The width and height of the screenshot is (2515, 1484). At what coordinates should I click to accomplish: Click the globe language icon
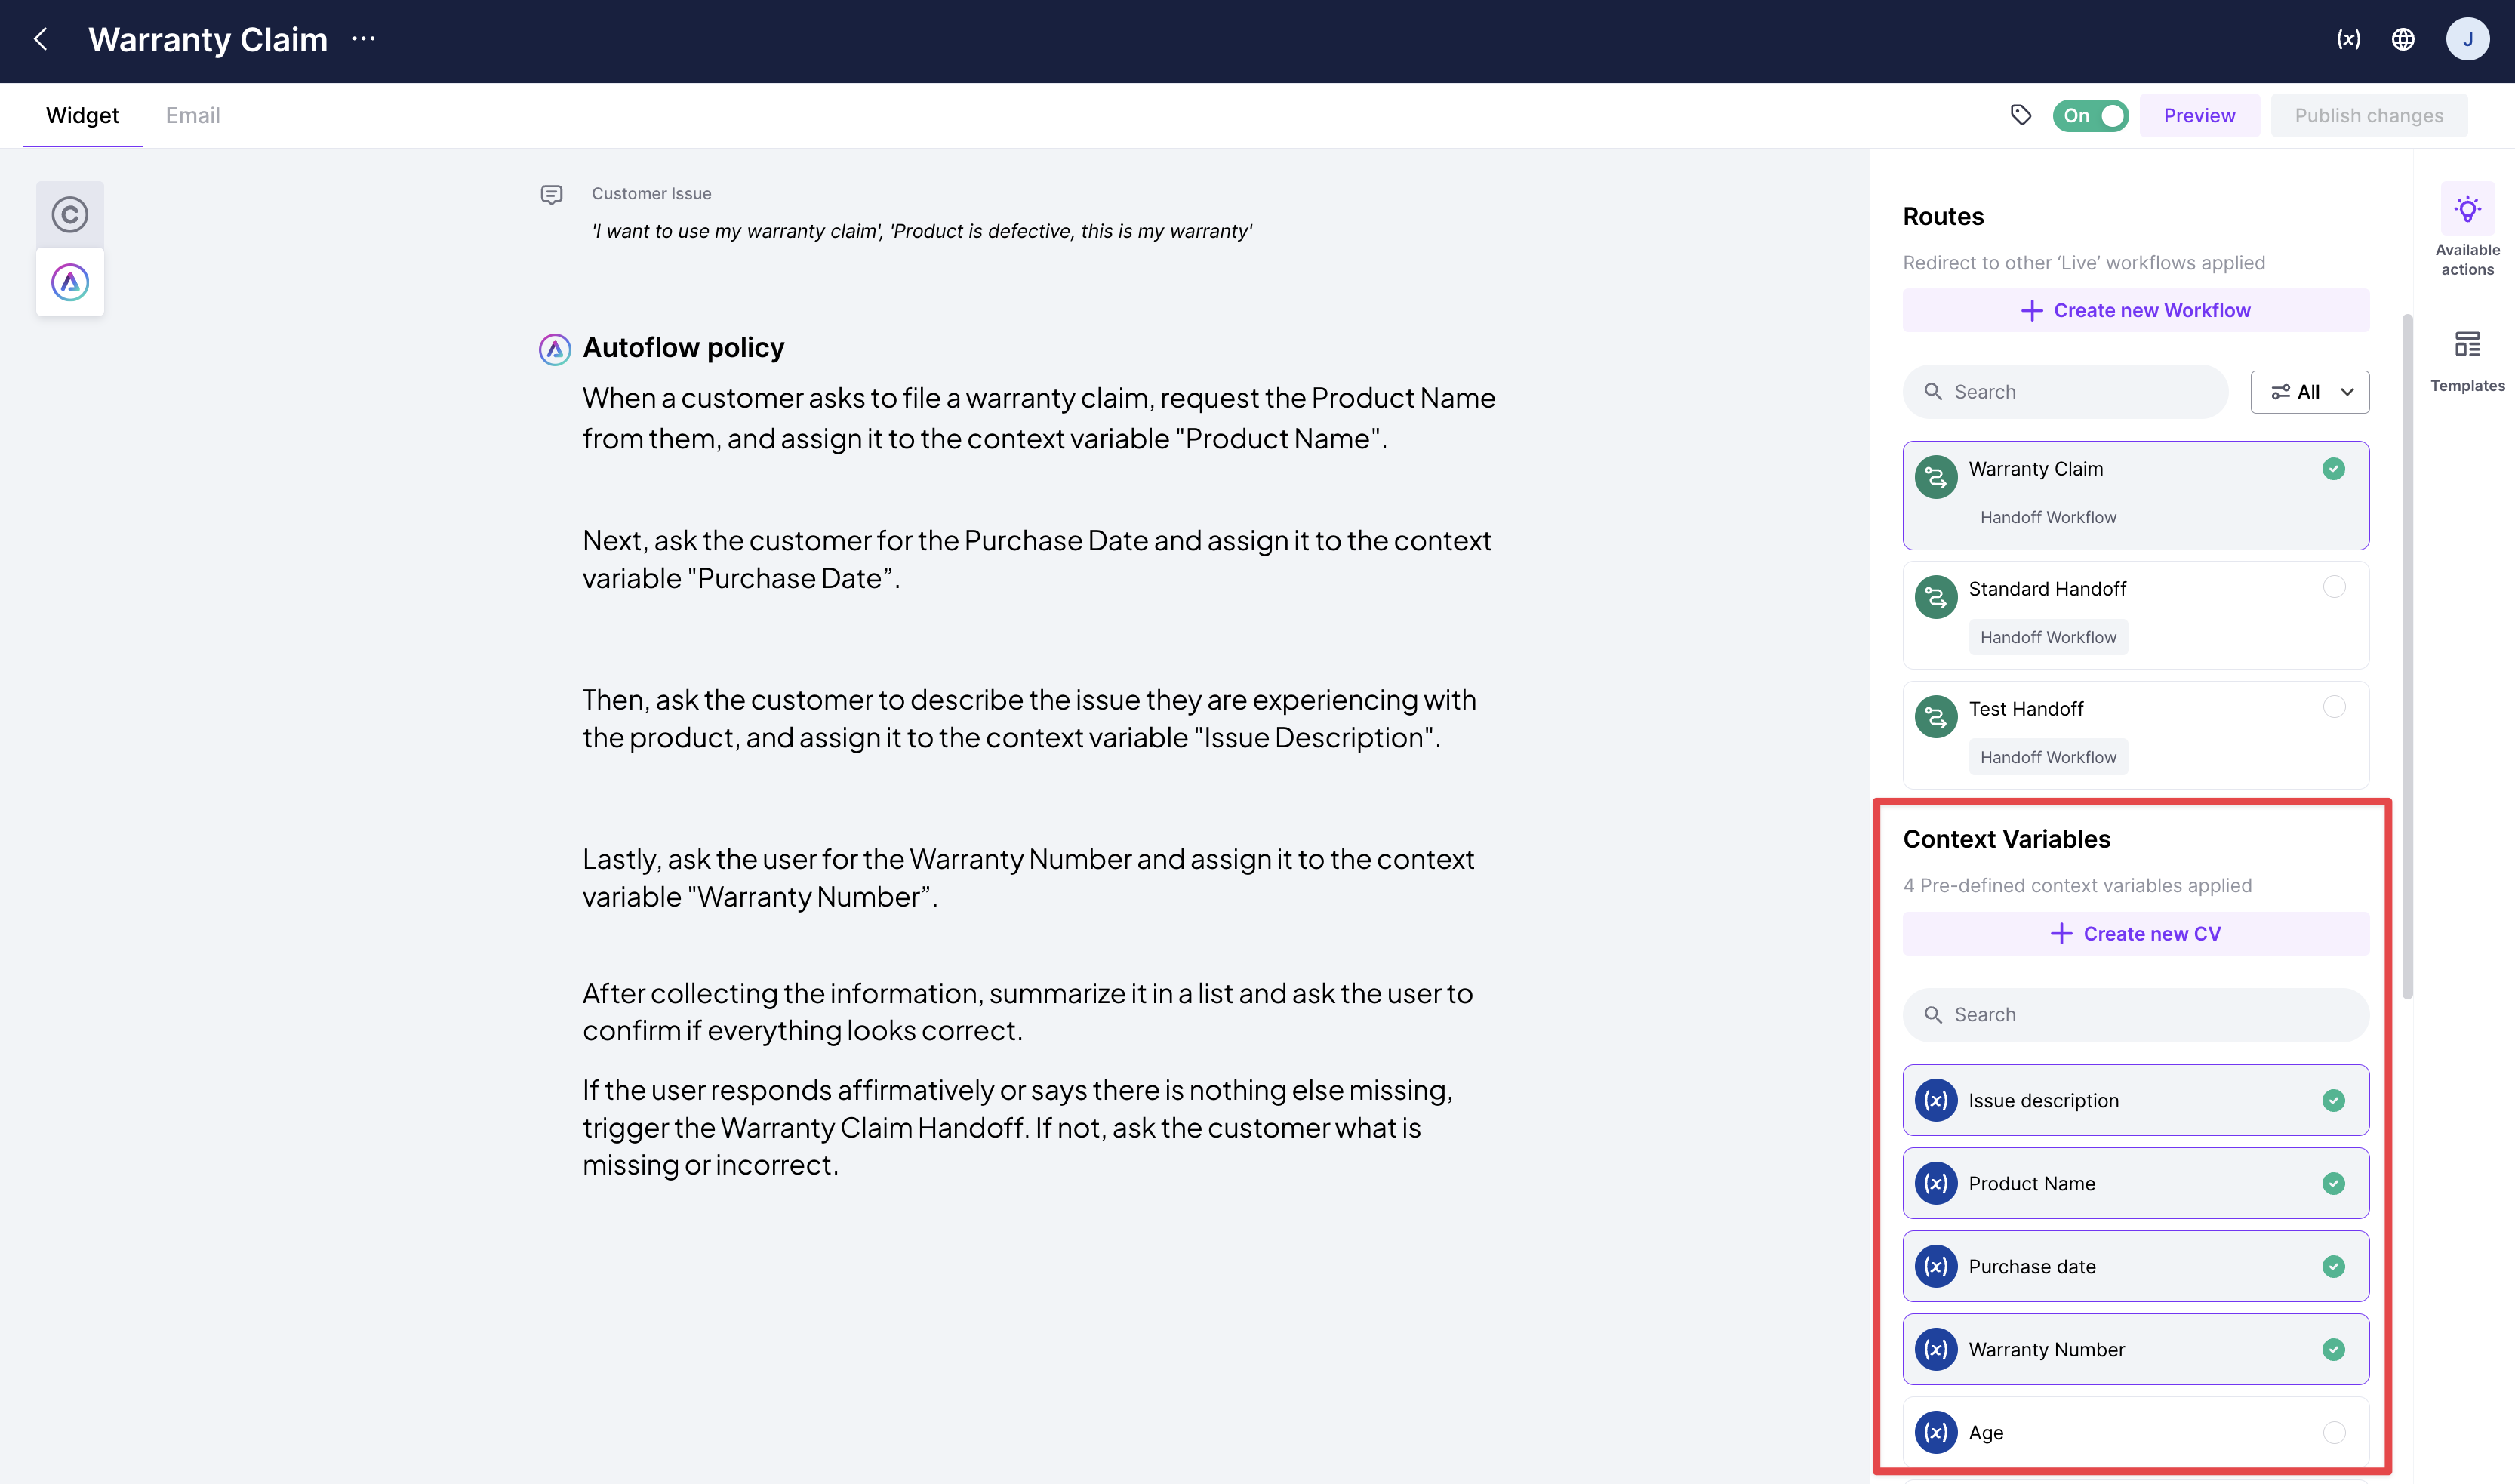(2403, 39)
